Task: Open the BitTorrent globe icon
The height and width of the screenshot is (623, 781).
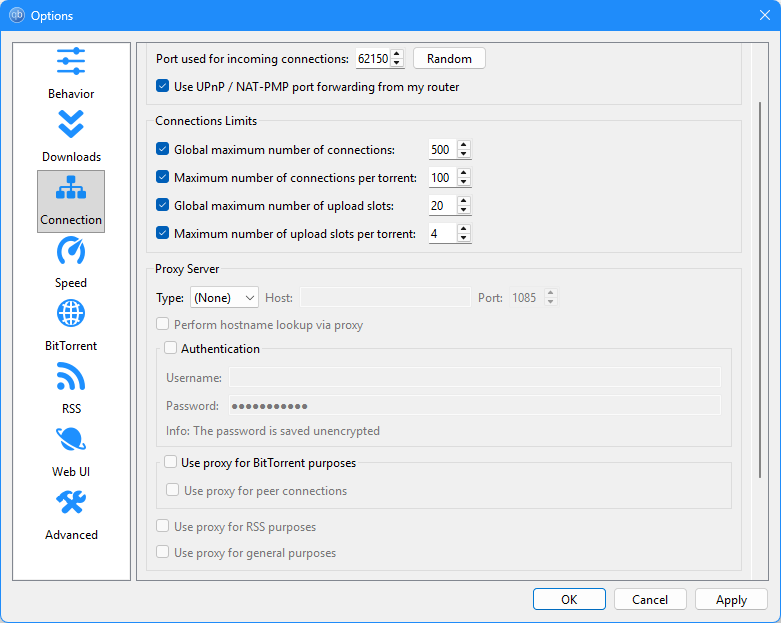Action: (x=71, y=313)
